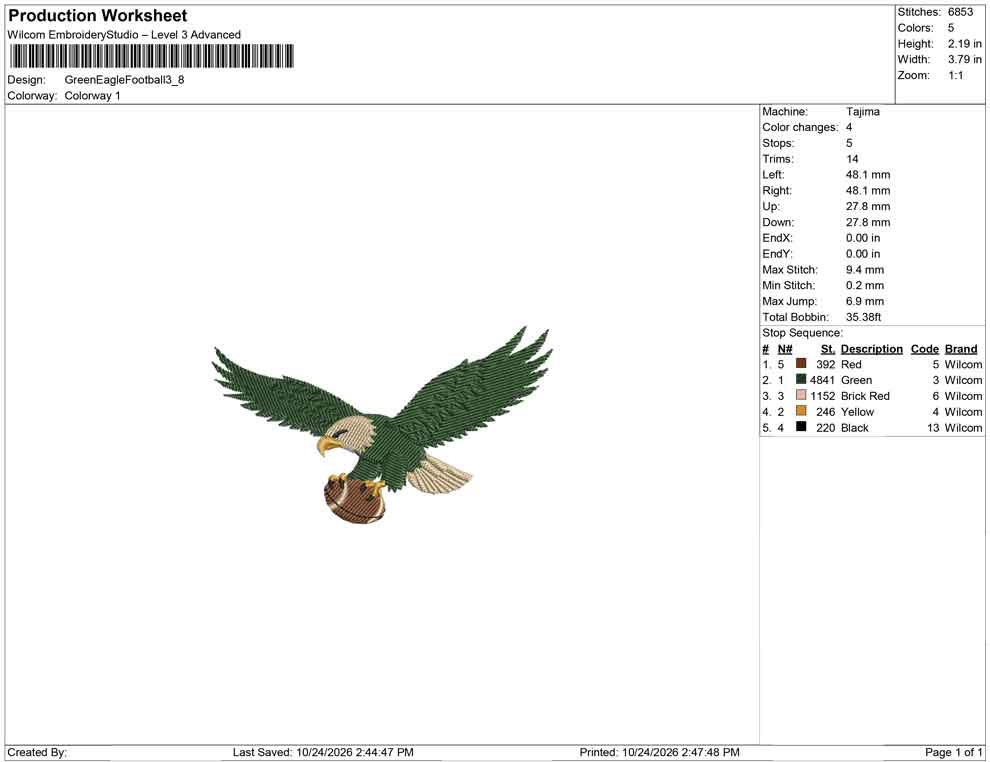The height and width of the screenshot is (762, 990).
Task: Click the 'Brand' column header
Action: click(x=961, y=349)
